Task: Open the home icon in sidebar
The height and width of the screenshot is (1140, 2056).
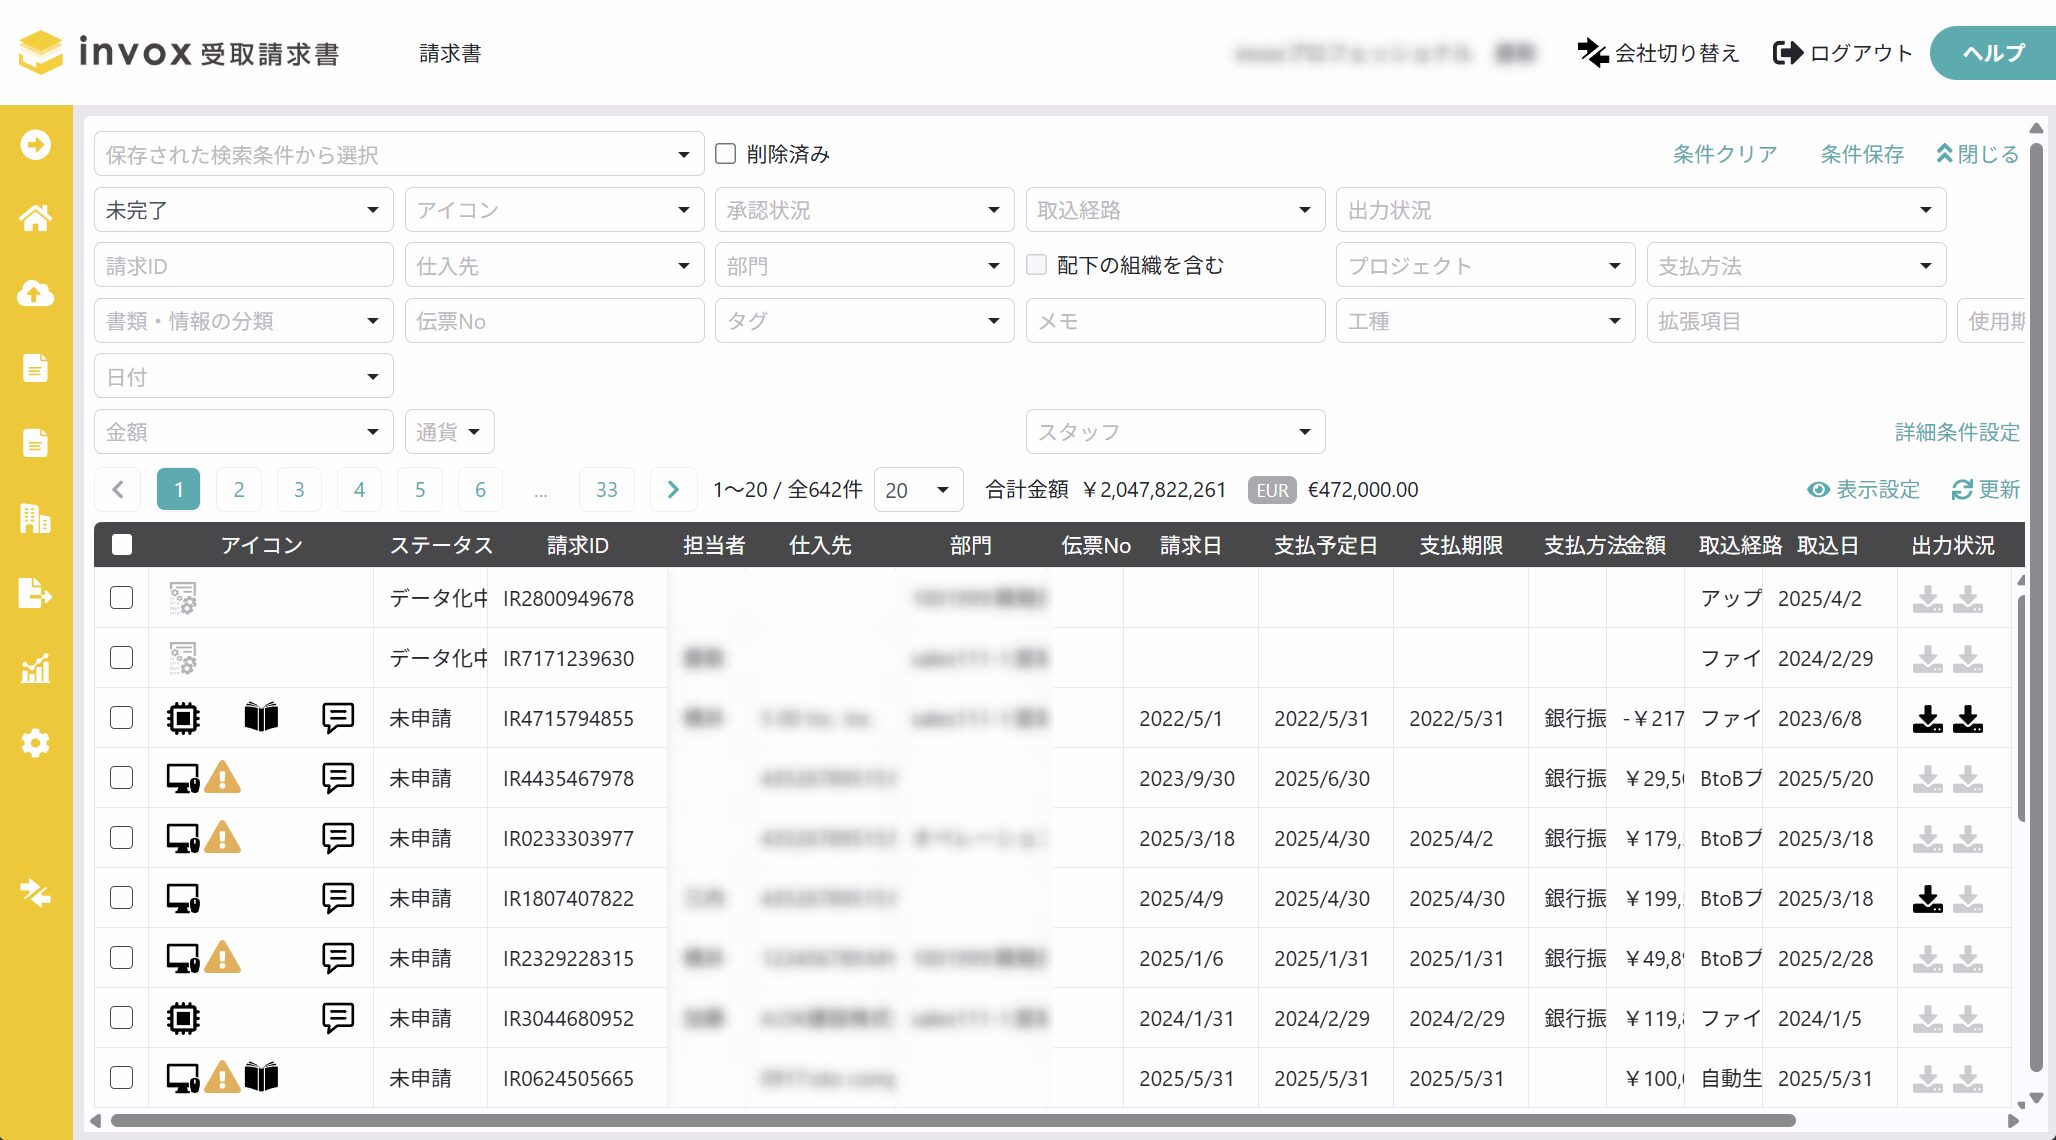Action: click(36, 218)
